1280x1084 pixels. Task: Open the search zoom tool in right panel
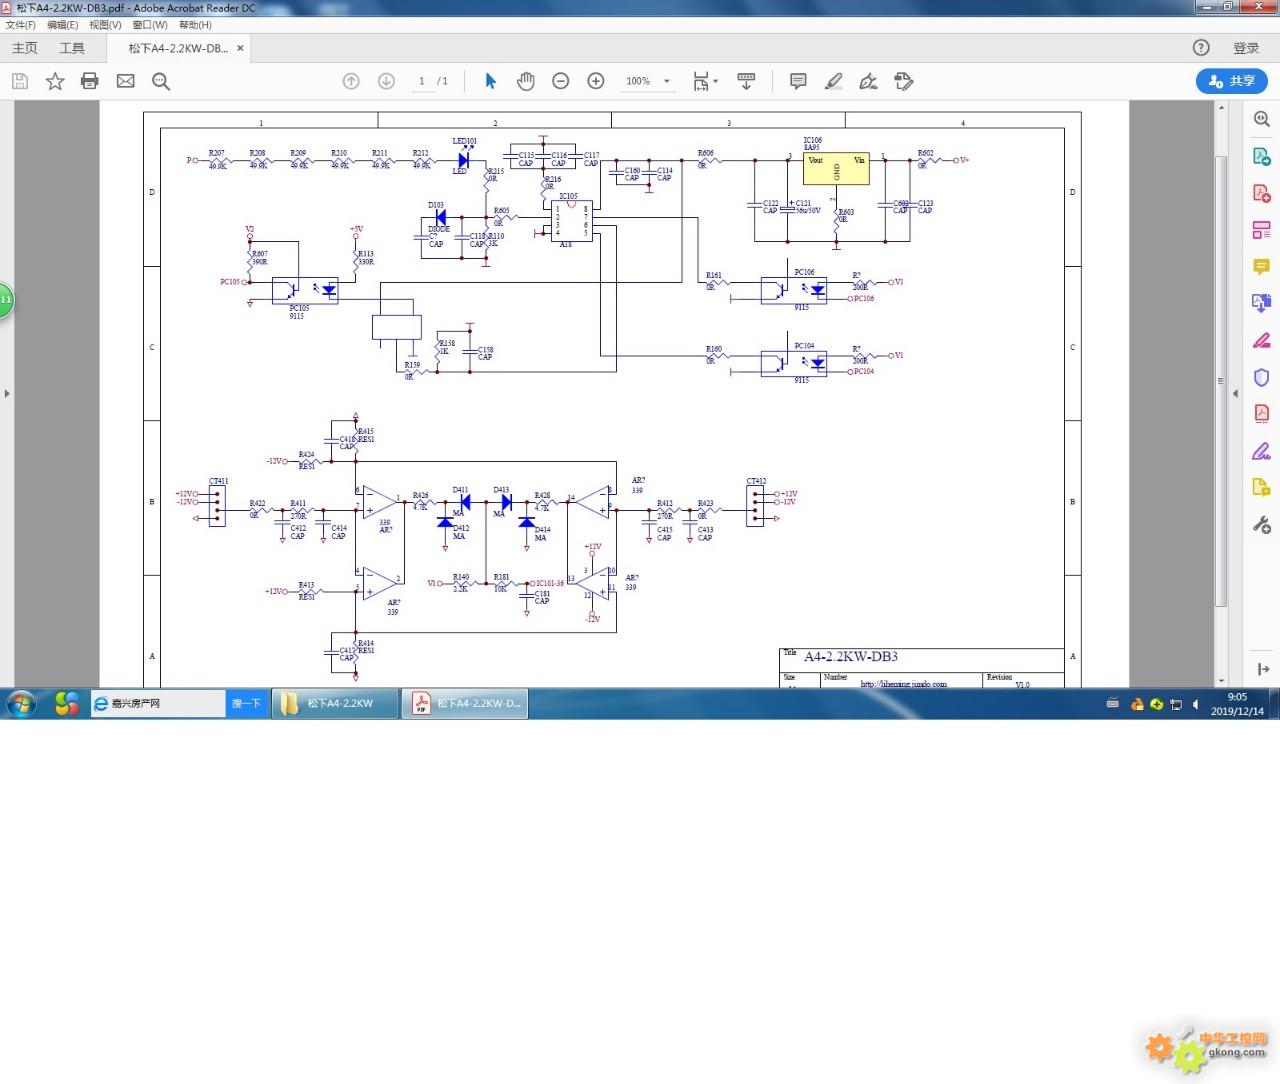tap(1262, 119)
